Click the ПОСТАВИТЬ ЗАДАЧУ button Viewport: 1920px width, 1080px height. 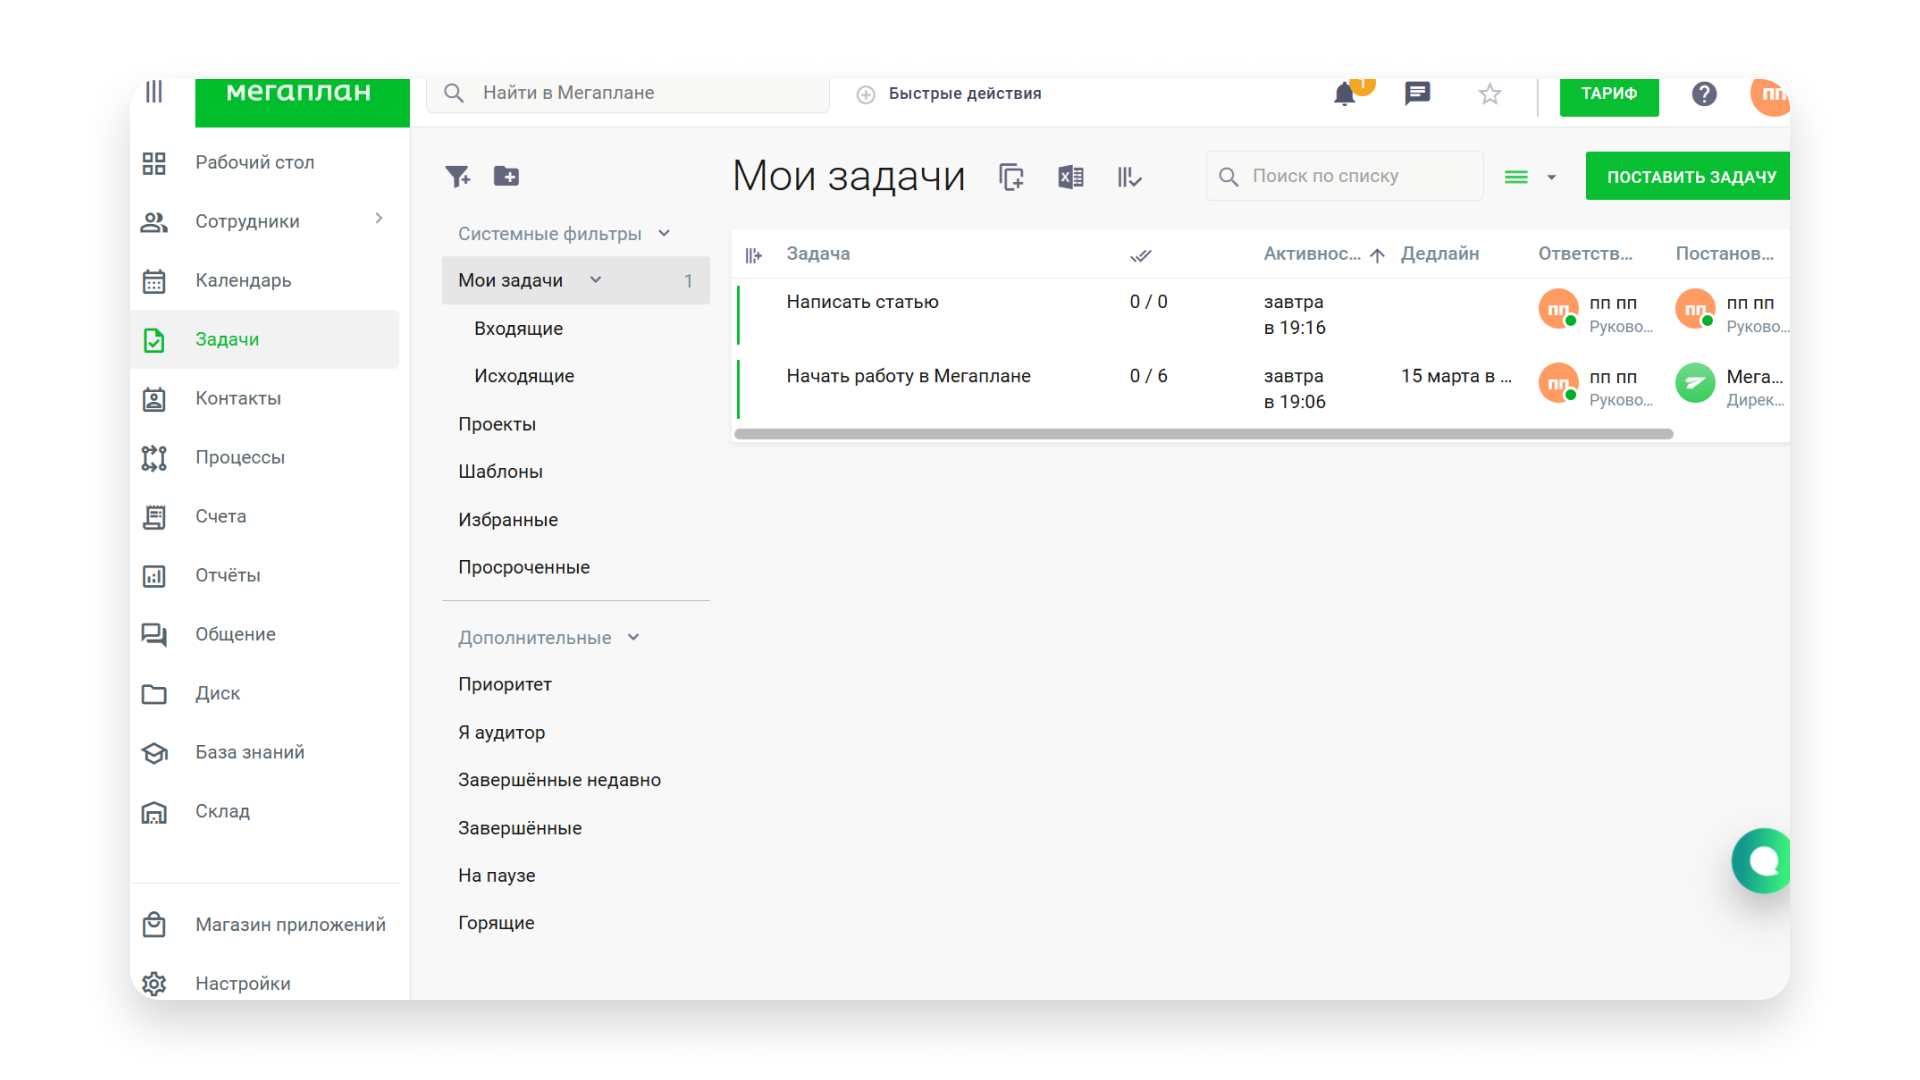[x=1690, y=177]
